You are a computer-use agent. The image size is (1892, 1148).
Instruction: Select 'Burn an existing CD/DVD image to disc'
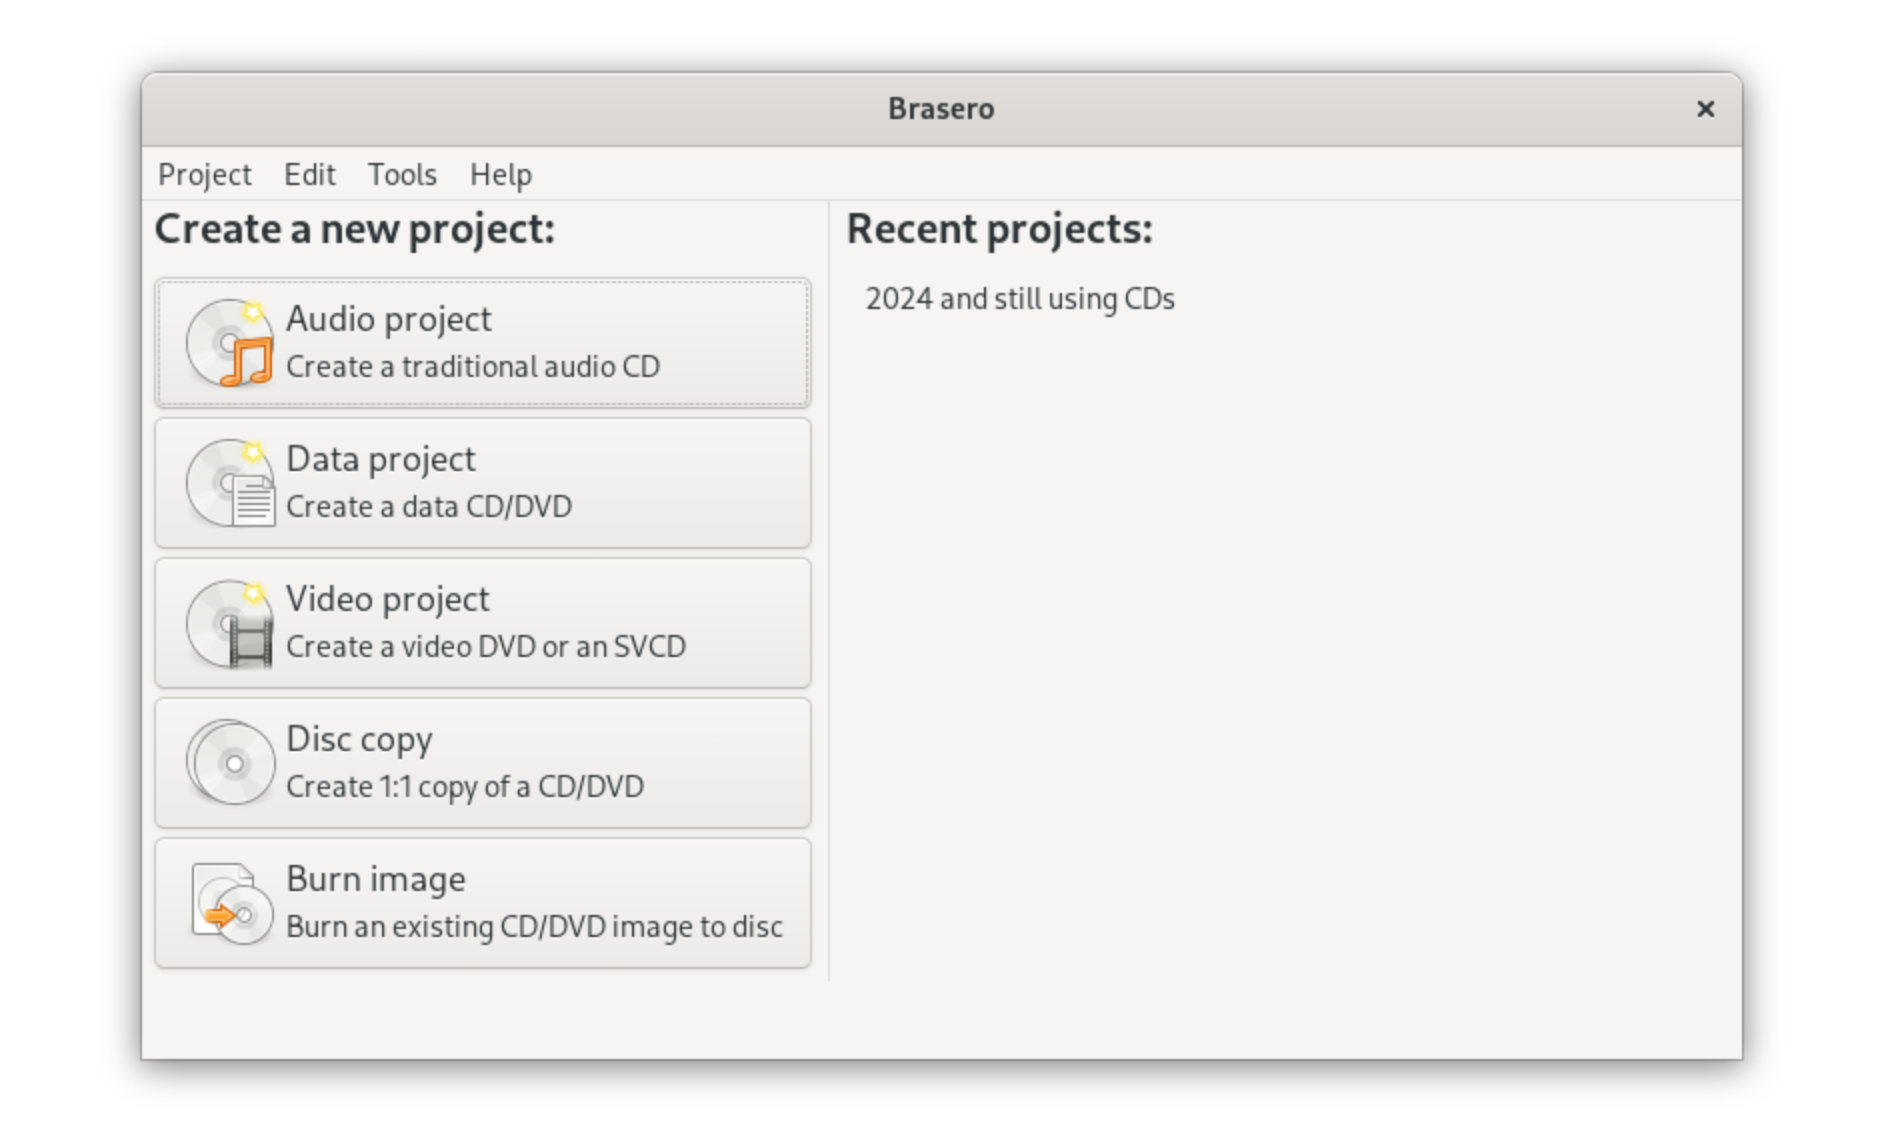tap(534, 927)
